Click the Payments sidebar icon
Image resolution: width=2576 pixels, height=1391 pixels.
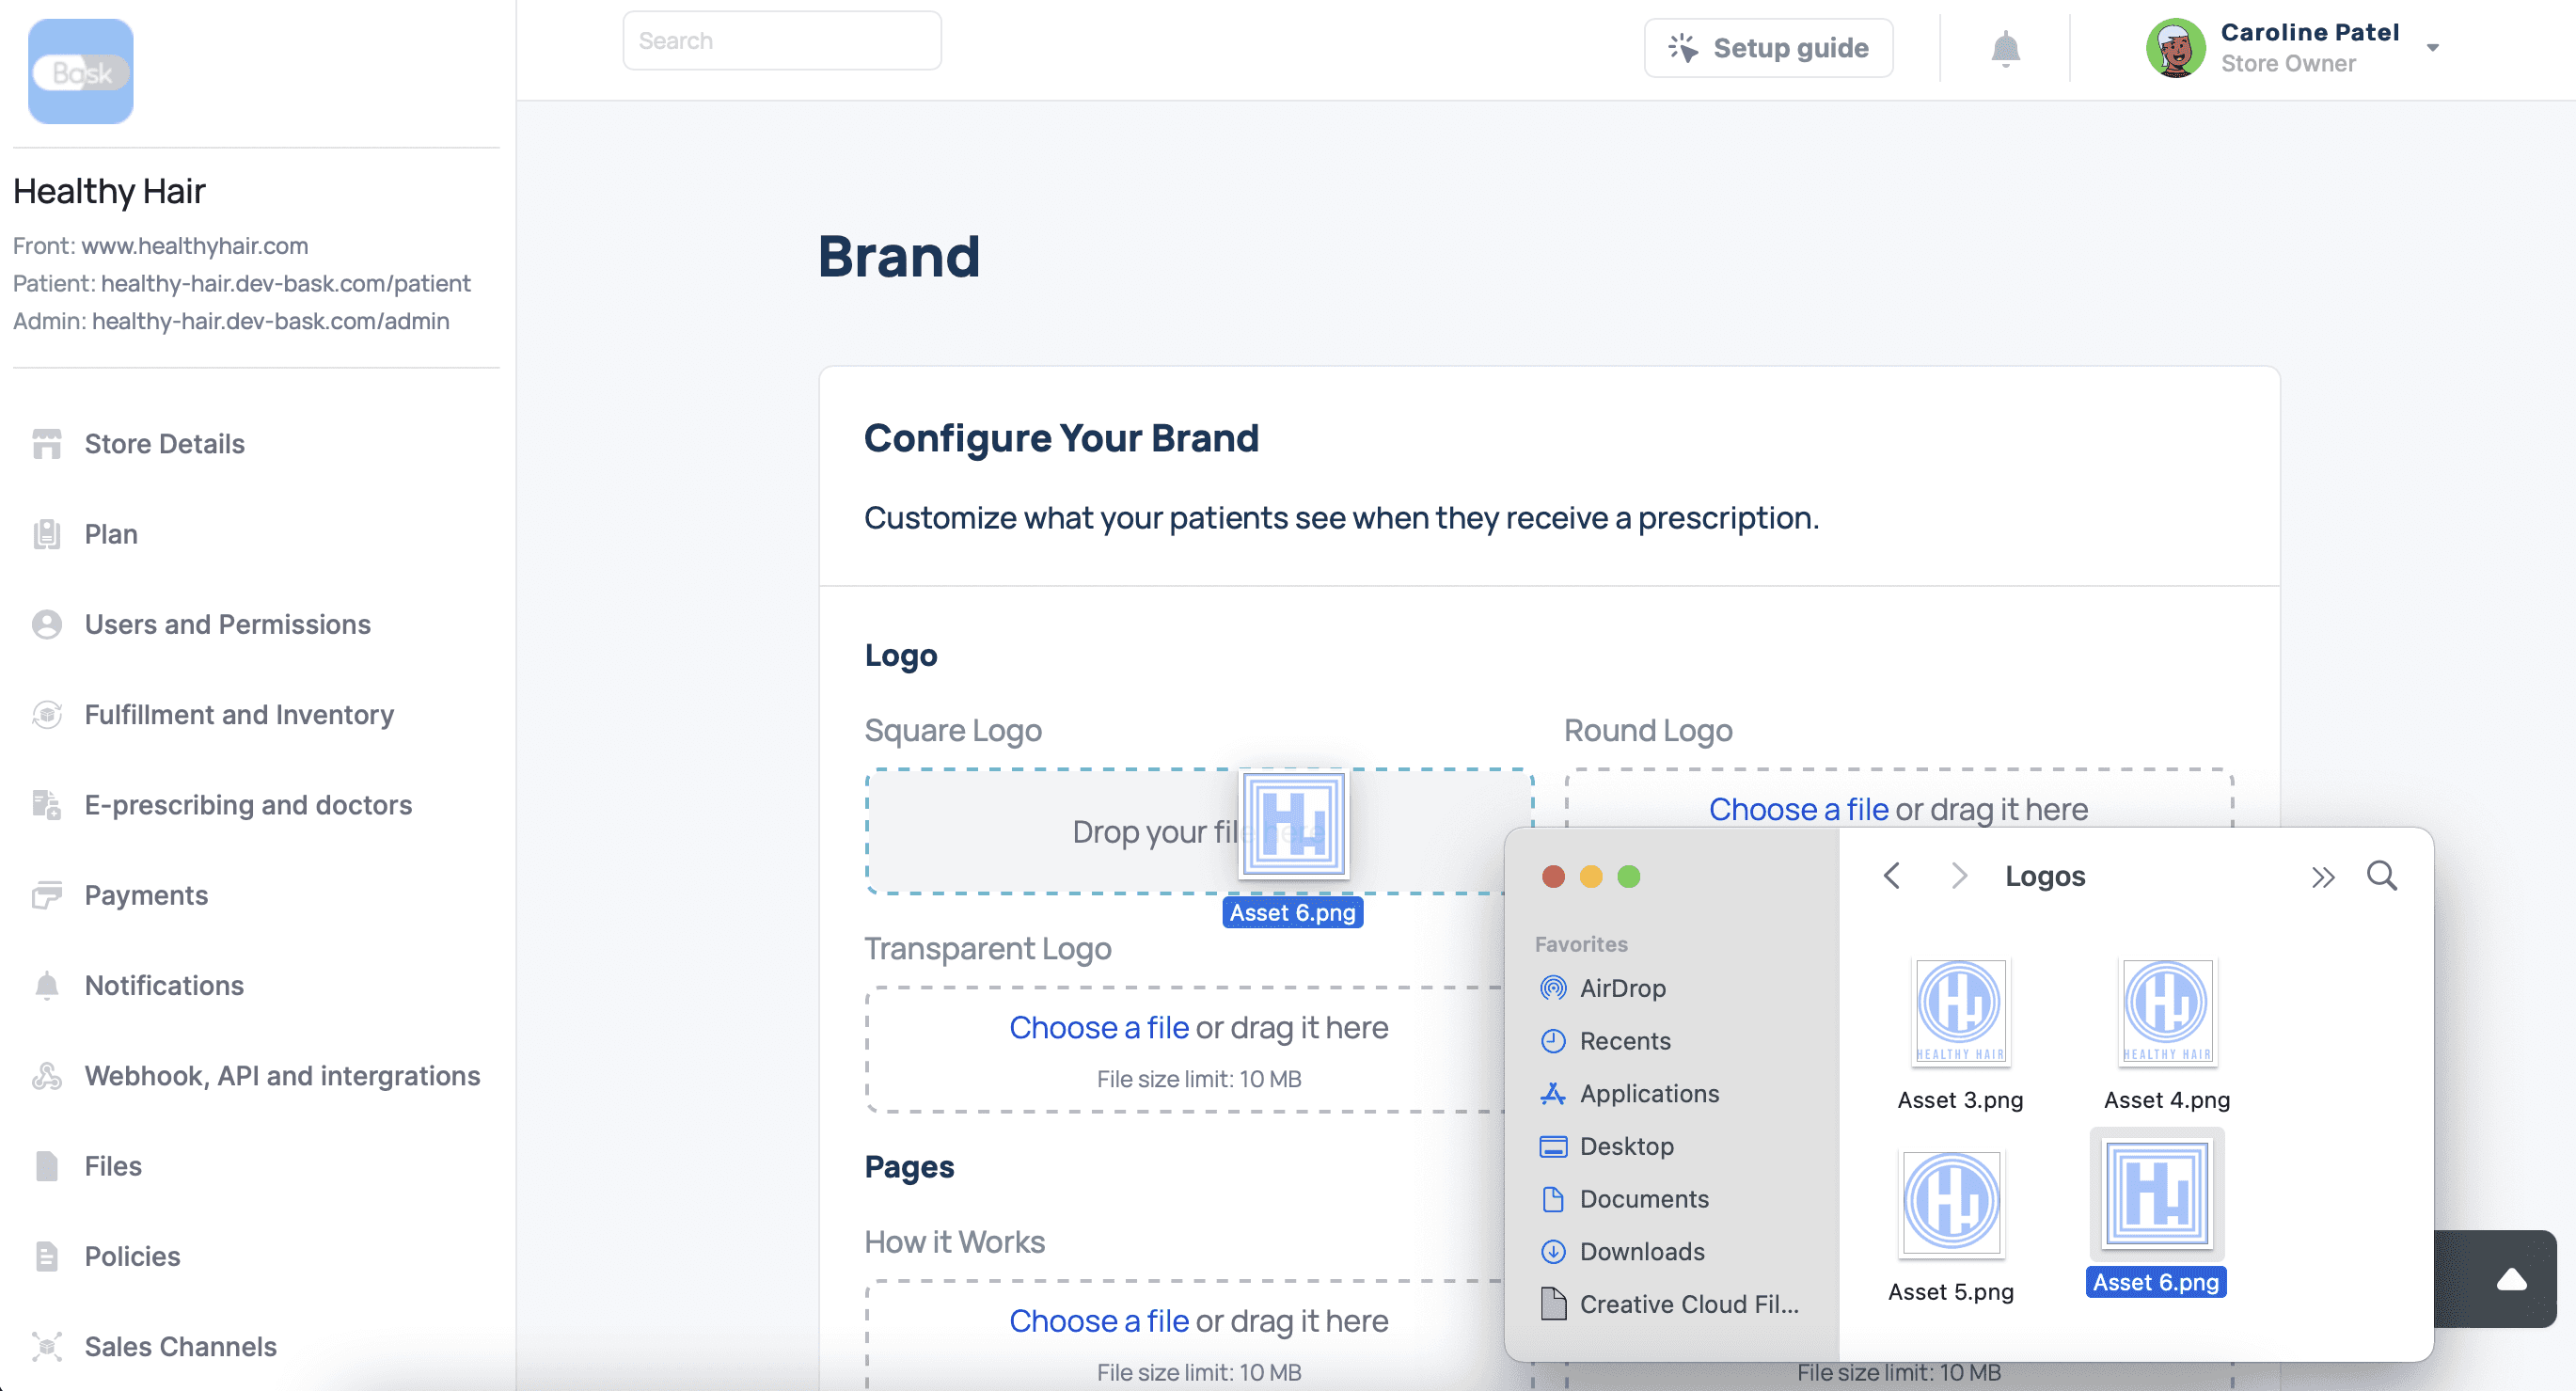48,893
